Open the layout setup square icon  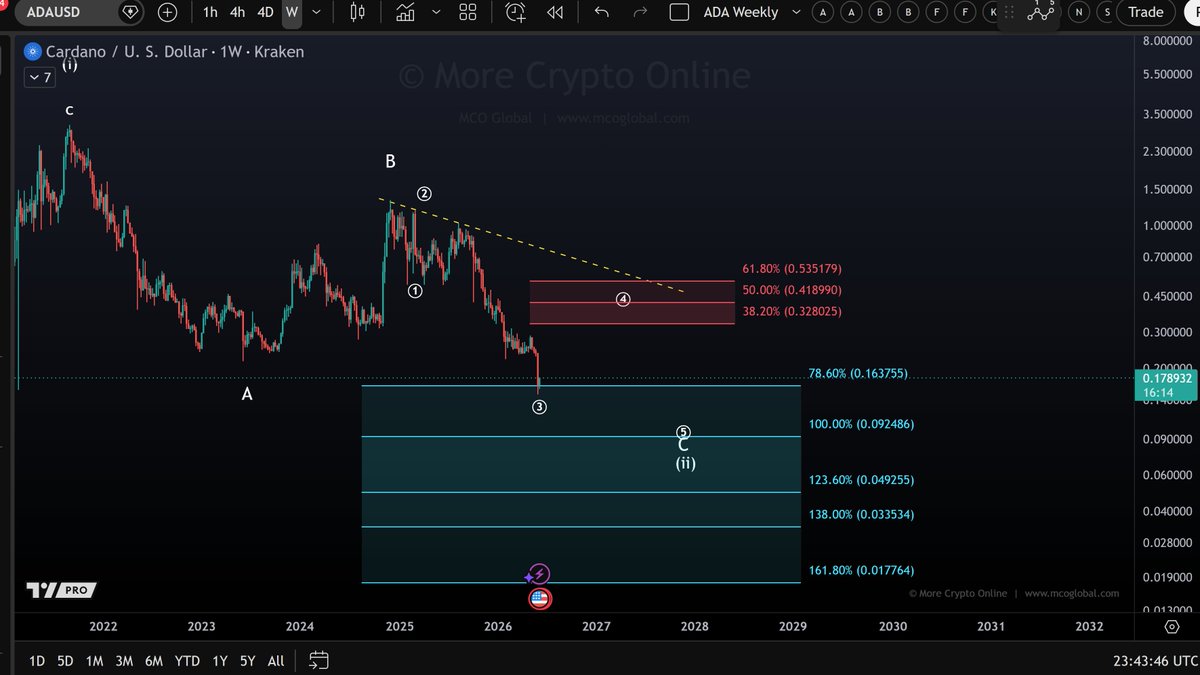(x=679, y=13)
